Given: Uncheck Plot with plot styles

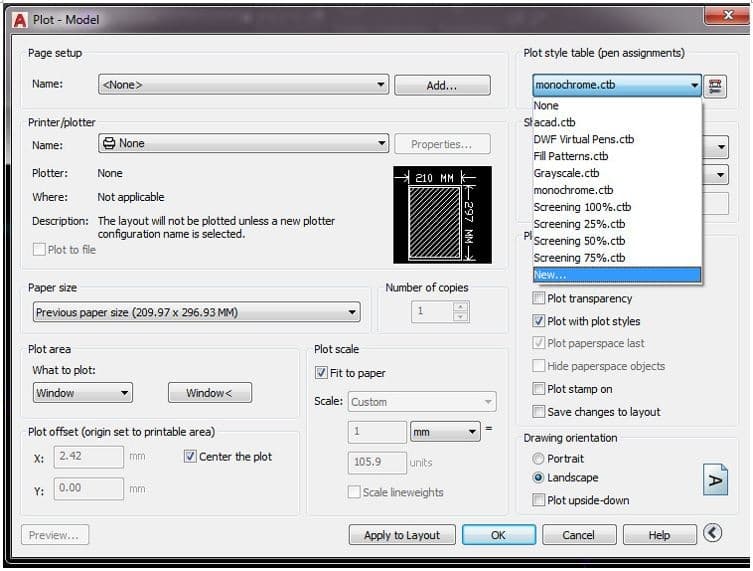Looking at the screenshot, I should (539, 321).
